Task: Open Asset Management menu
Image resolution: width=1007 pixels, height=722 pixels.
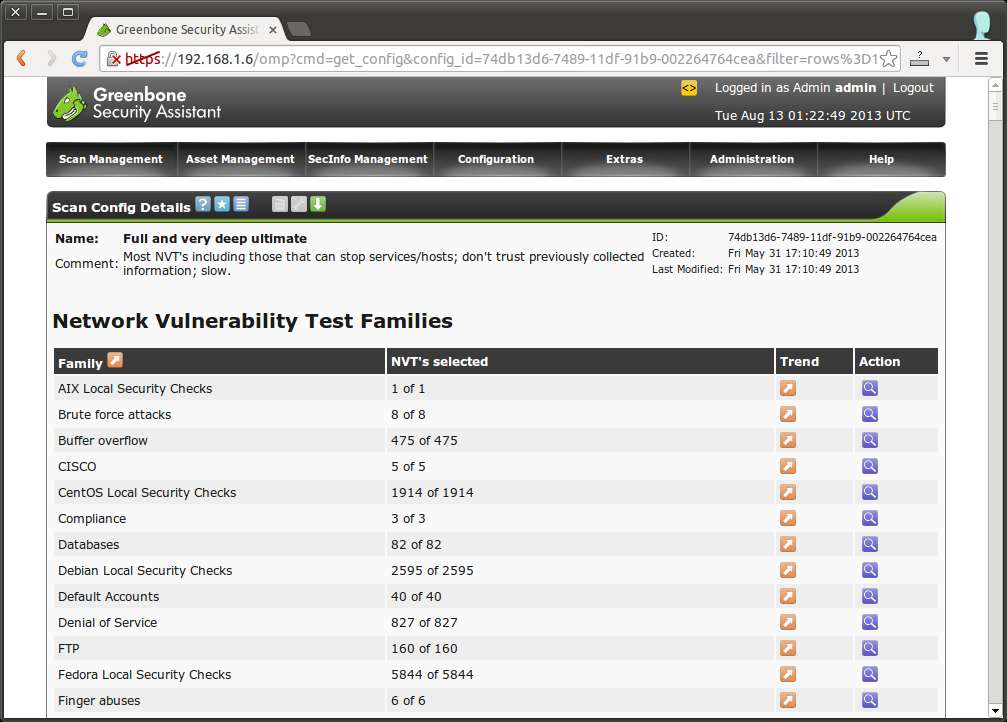Action: 240,159
